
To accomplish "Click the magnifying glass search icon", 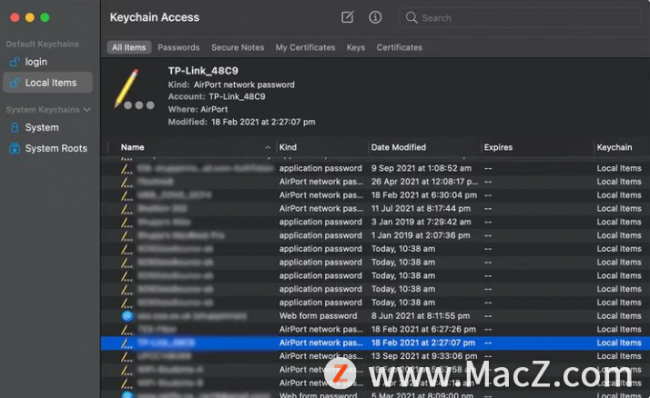I will [411, 18].
